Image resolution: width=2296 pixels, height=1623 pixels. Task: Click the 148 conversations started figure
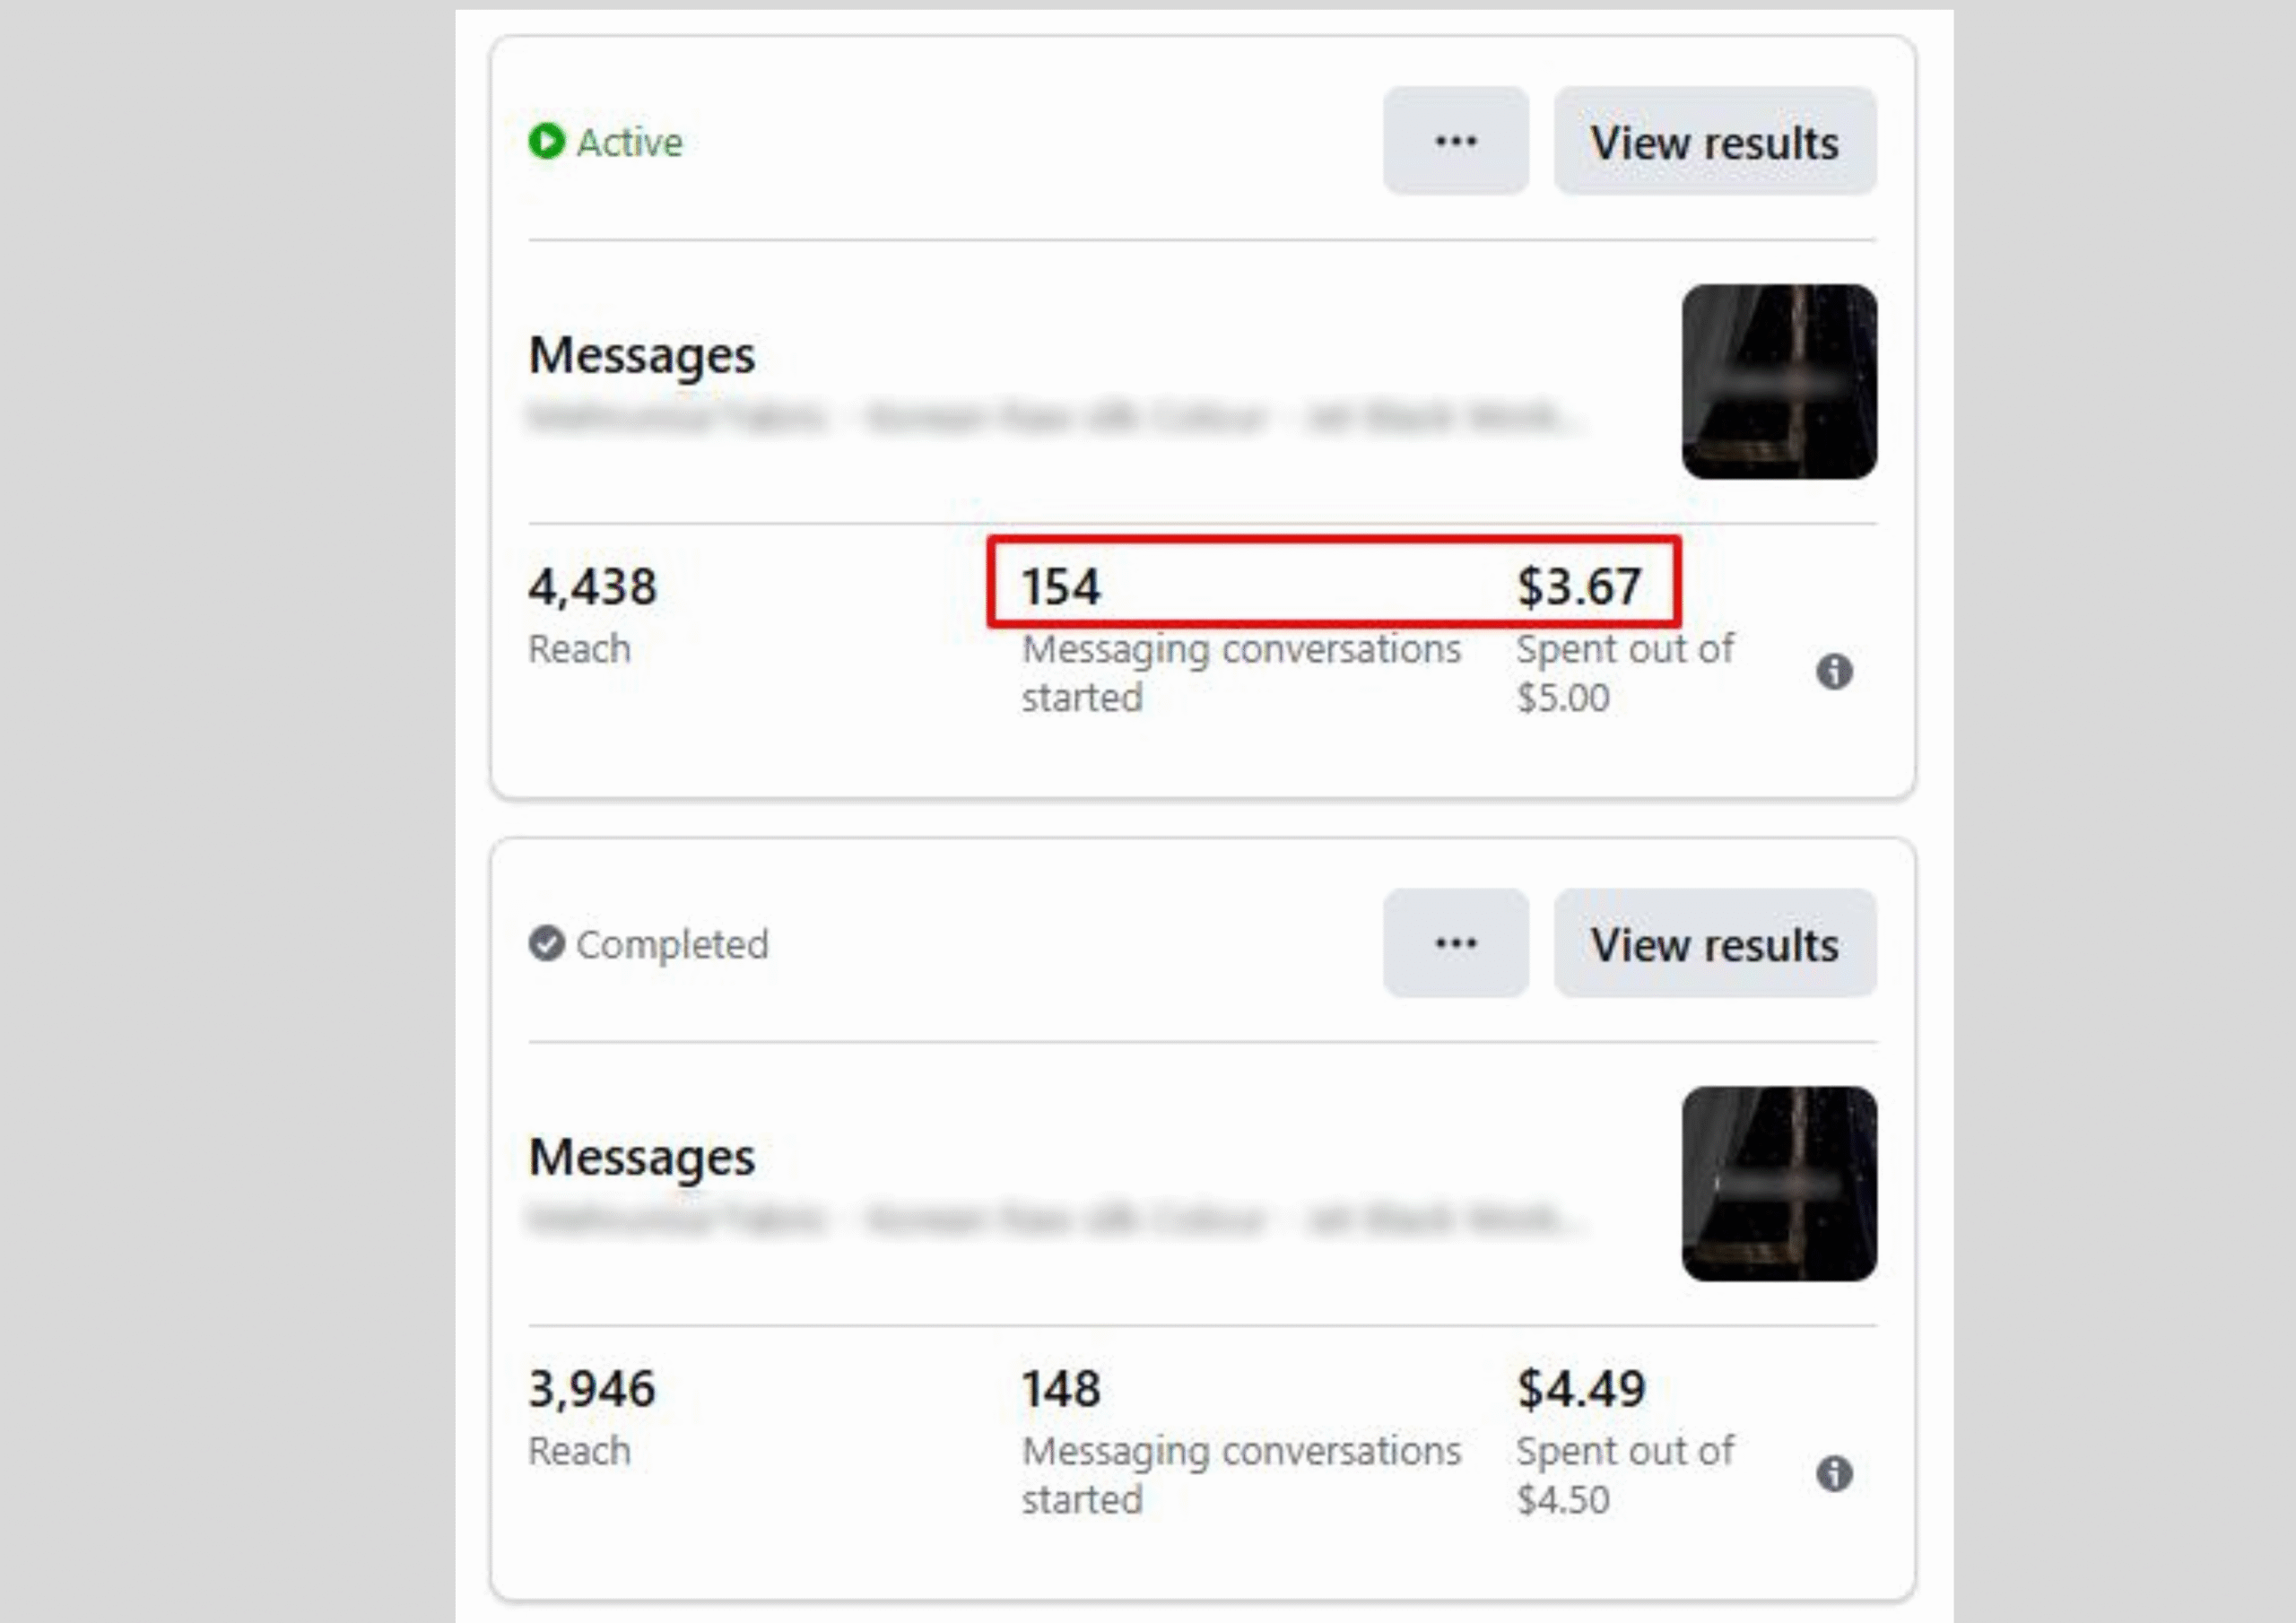1061,1389
